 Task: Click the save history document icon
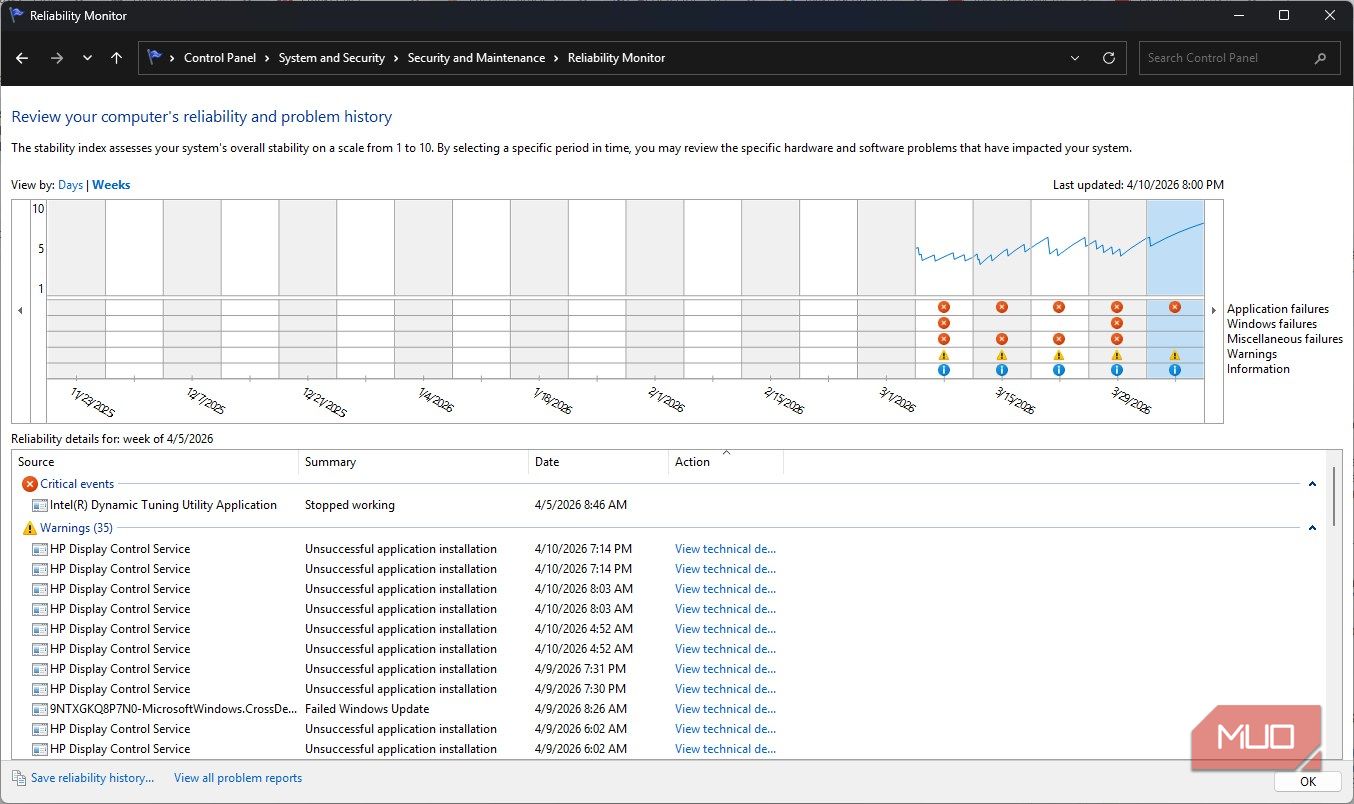19,778
